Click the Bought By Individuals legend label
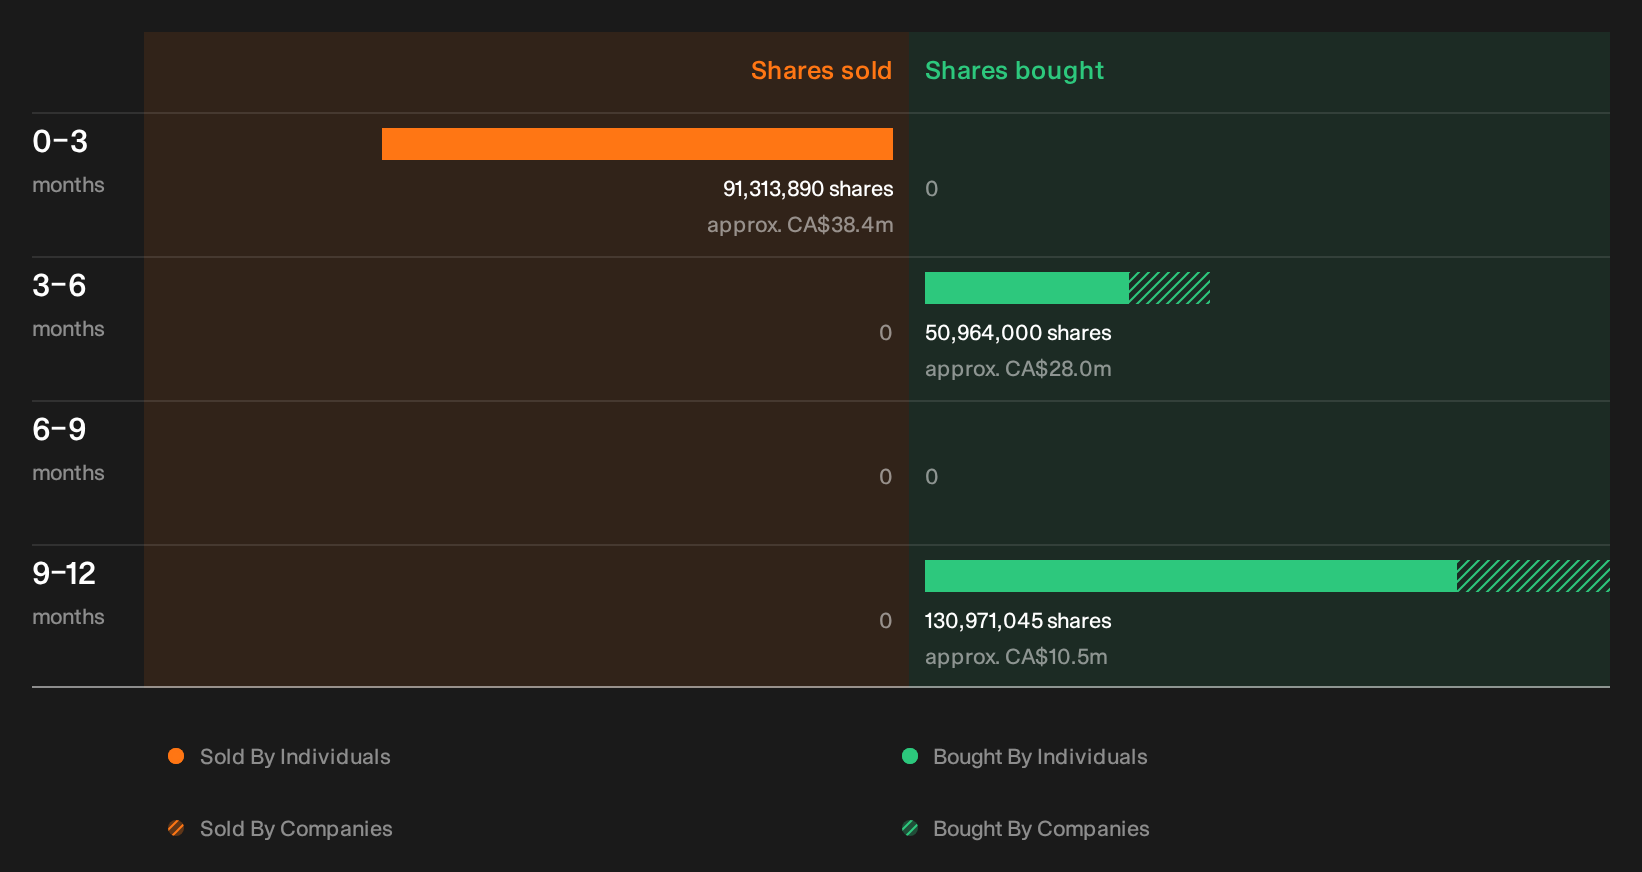The height and width of the screenshot is (872, 1642). (1040, 757)
